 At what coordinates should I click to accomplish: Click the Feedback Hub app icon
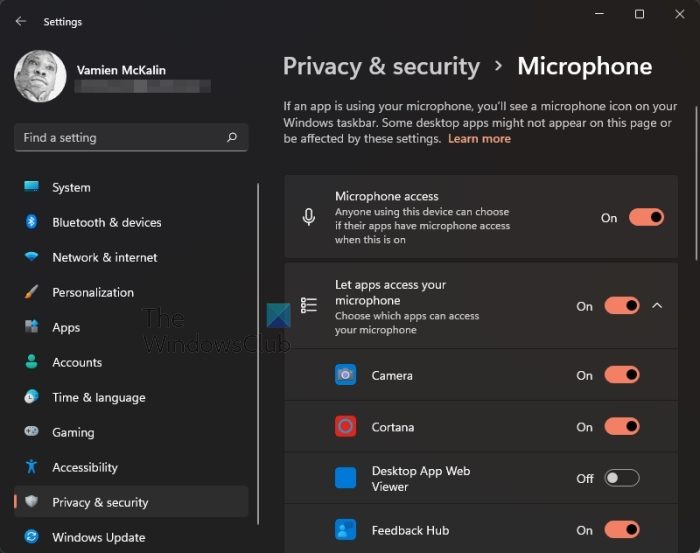point(346,530)
